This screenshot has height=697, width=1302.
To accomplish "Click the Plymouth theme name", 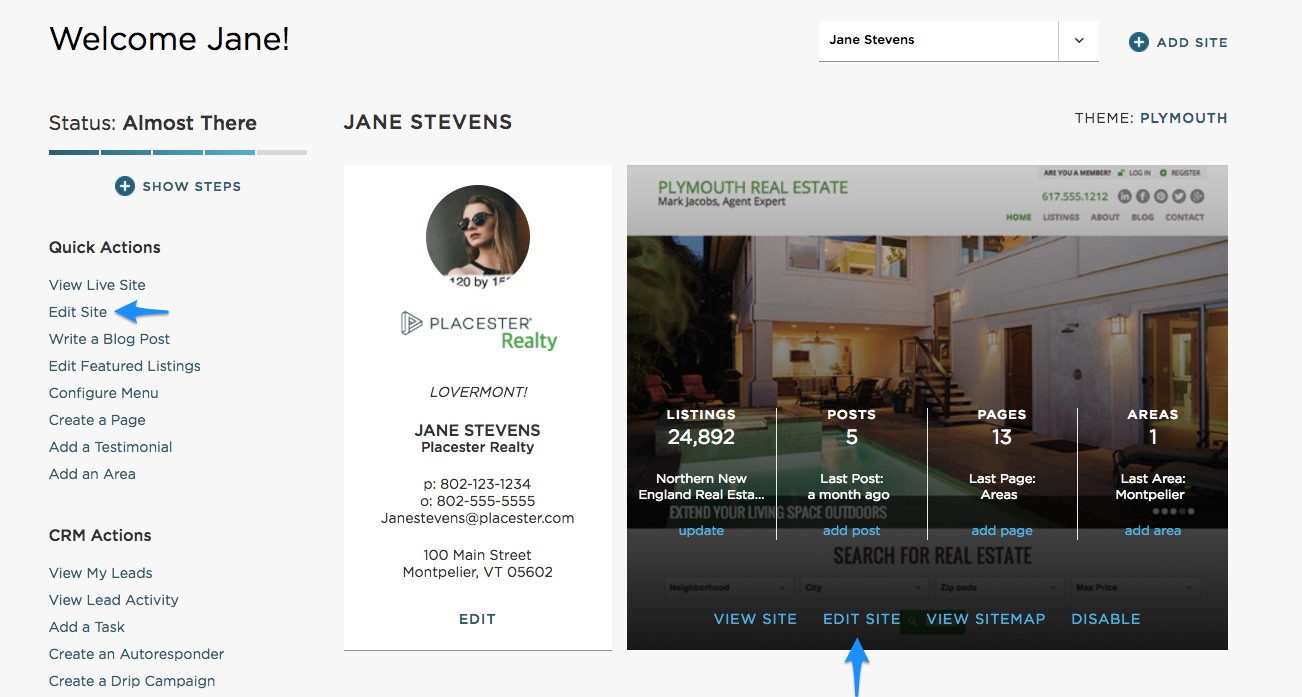I will coord(1184,118).
